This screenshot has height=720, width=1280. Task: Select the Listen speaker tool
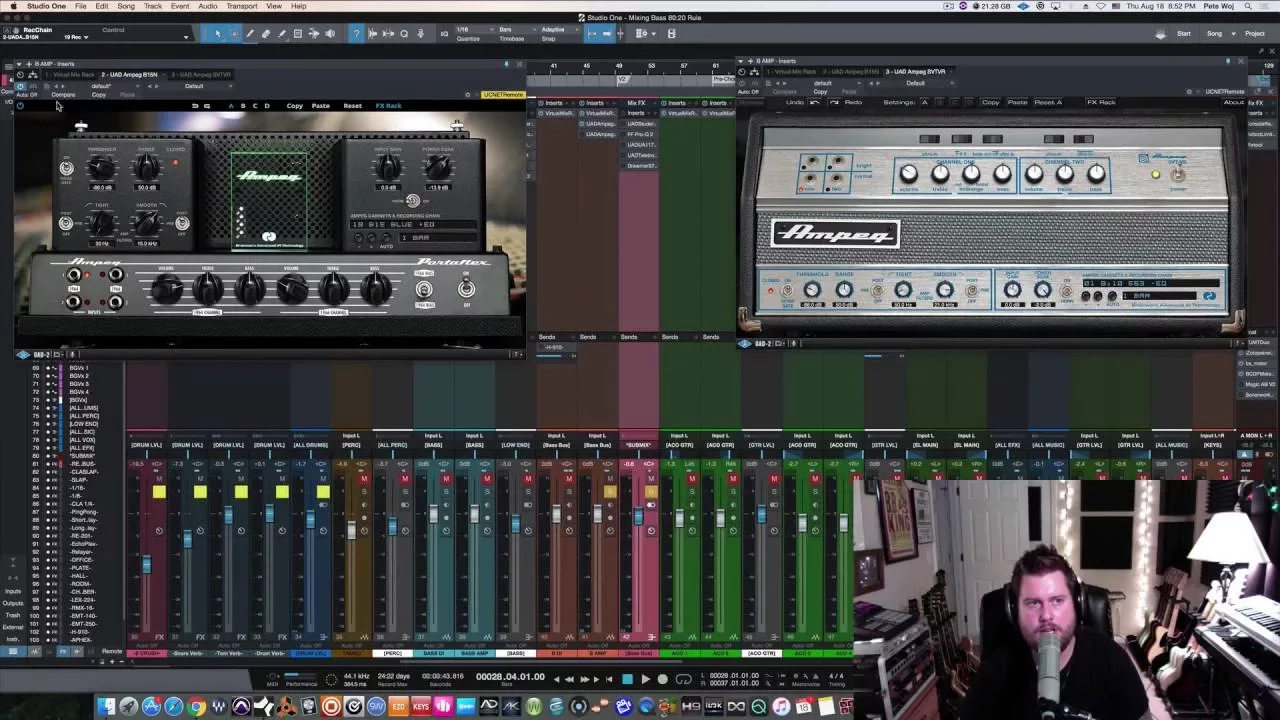[330, 34]
